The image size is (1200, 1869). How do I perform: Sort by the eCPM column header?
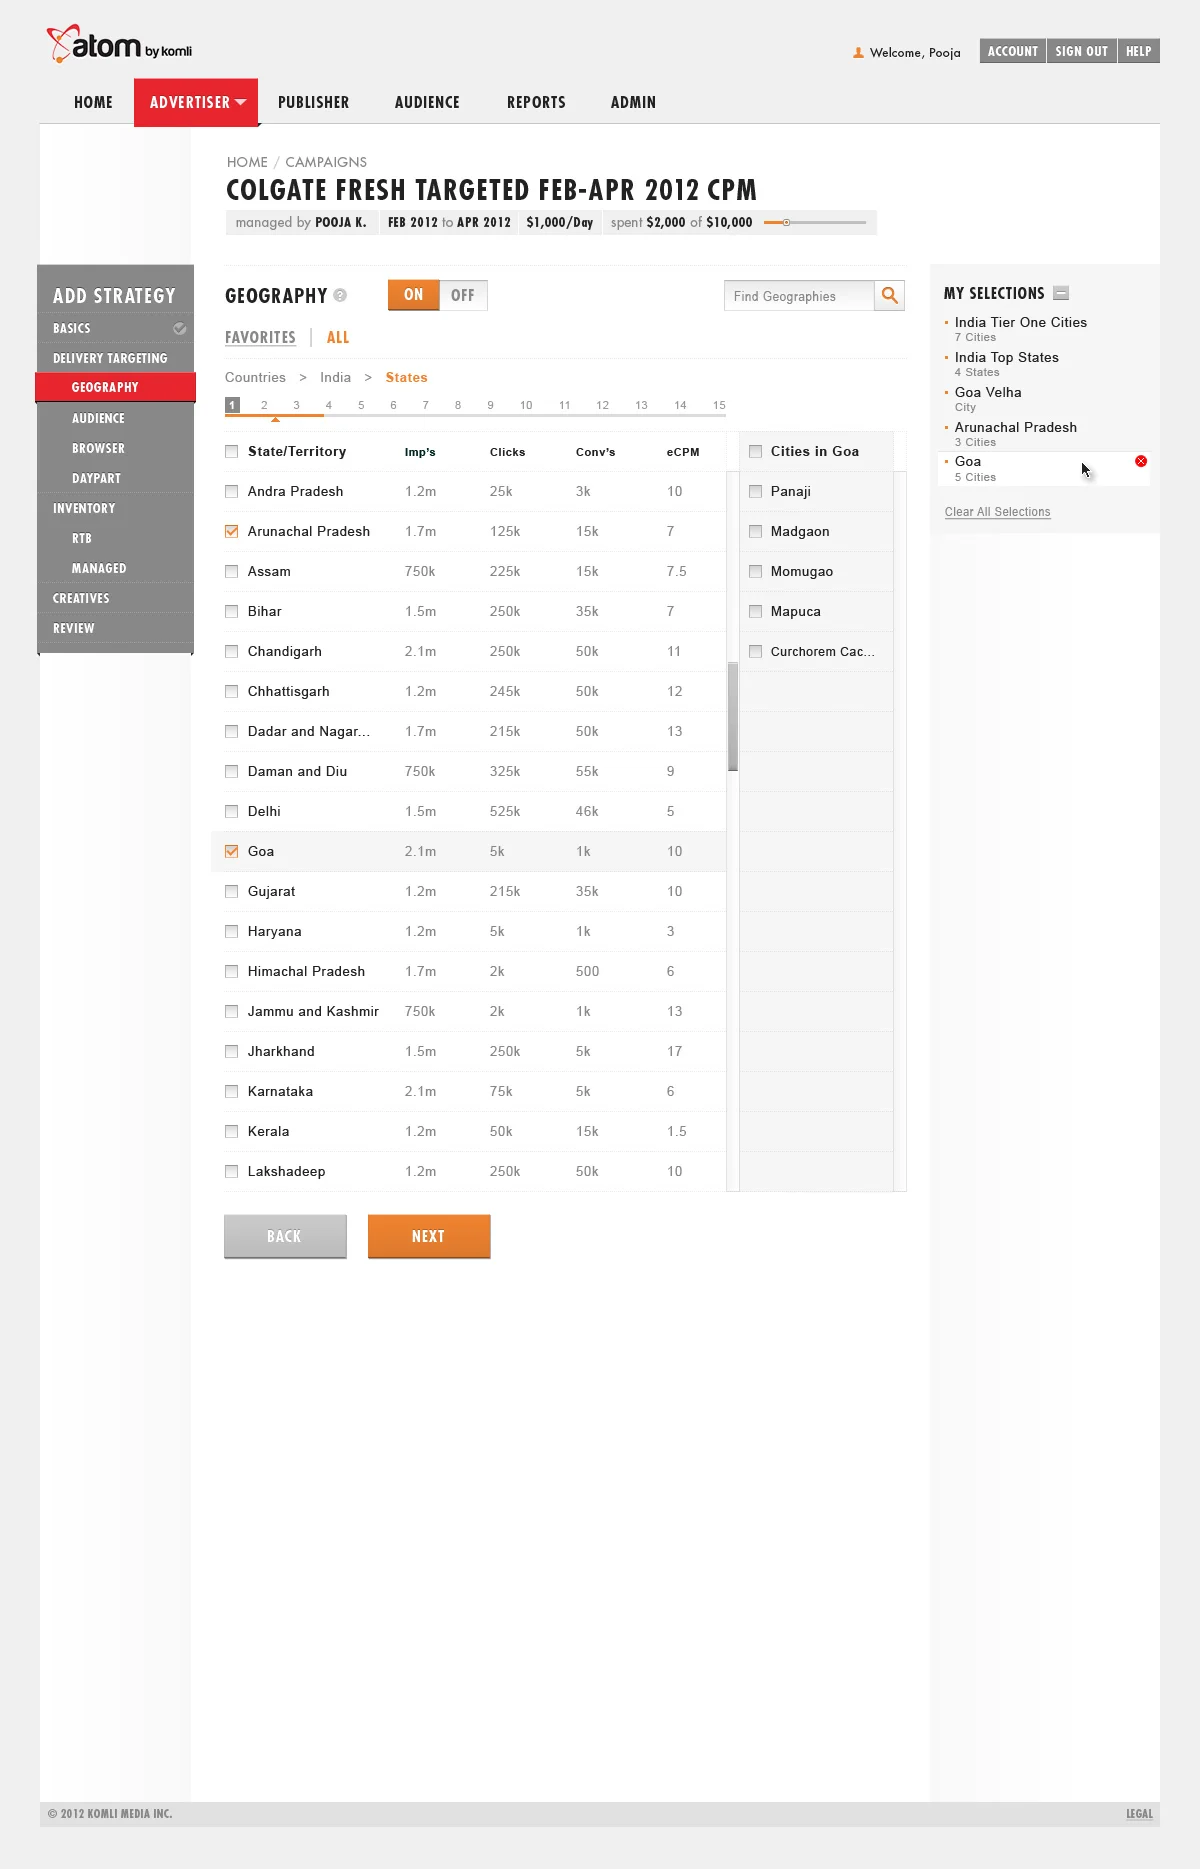click(x=683, y=452)
